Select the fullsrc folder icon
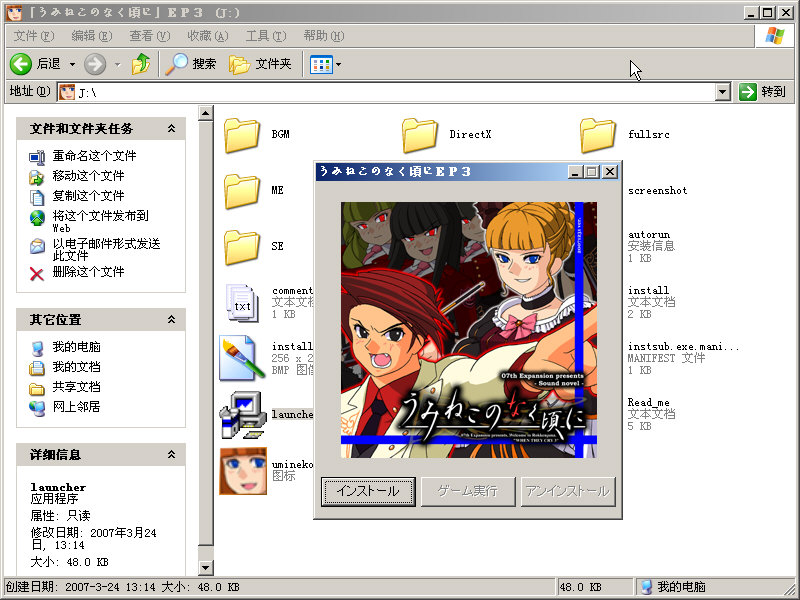The height and width of the screenshot is (600, 800). [597, 135]
